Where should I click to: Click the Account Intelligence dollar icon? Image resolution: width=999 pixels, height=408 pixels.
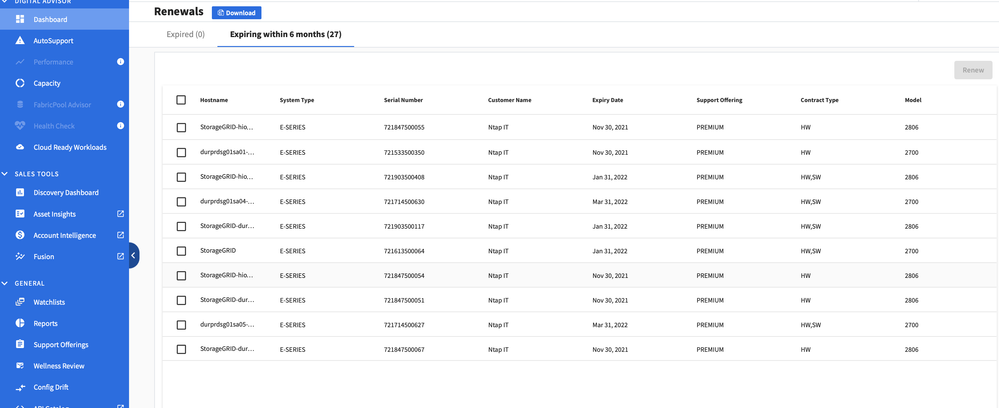[20, 235]
